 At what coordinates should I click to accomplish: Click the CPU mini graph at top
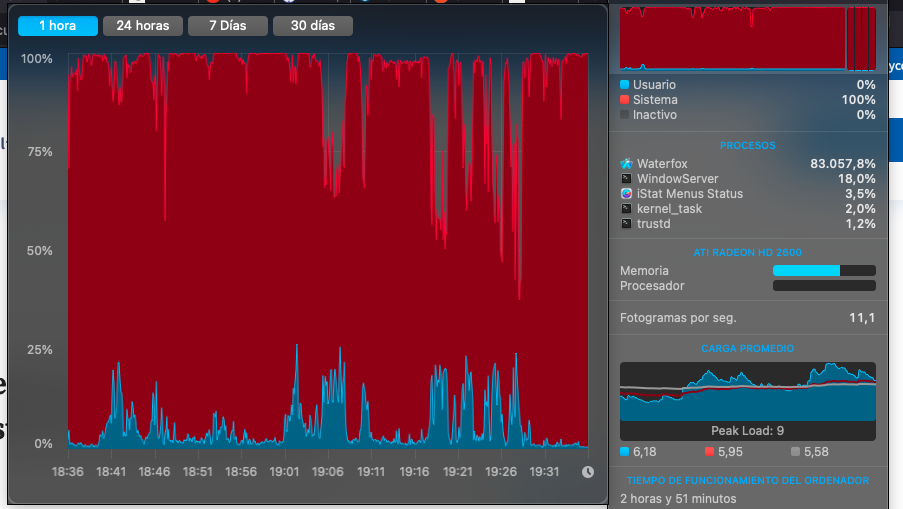(x=747, y=38)
